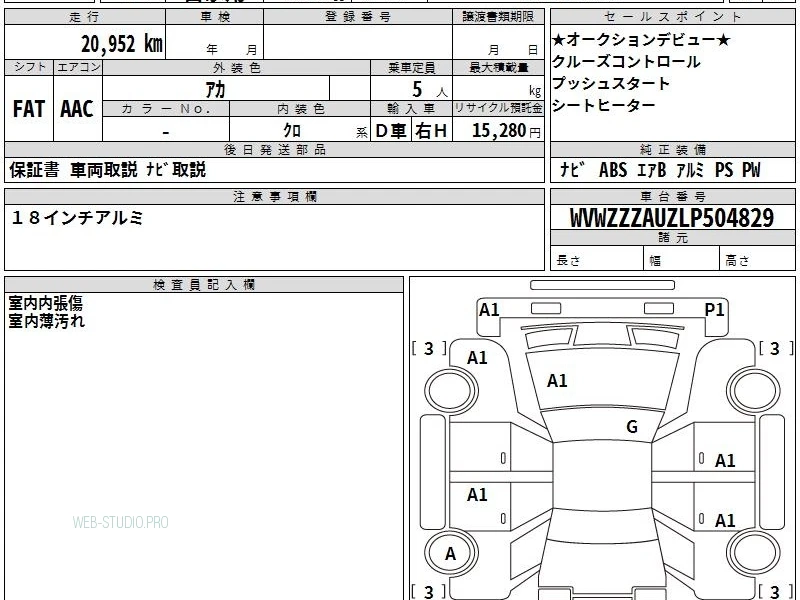Select the セールスポイント section header
The height and width of the screenshot is (600, 800).
[672, 17]
